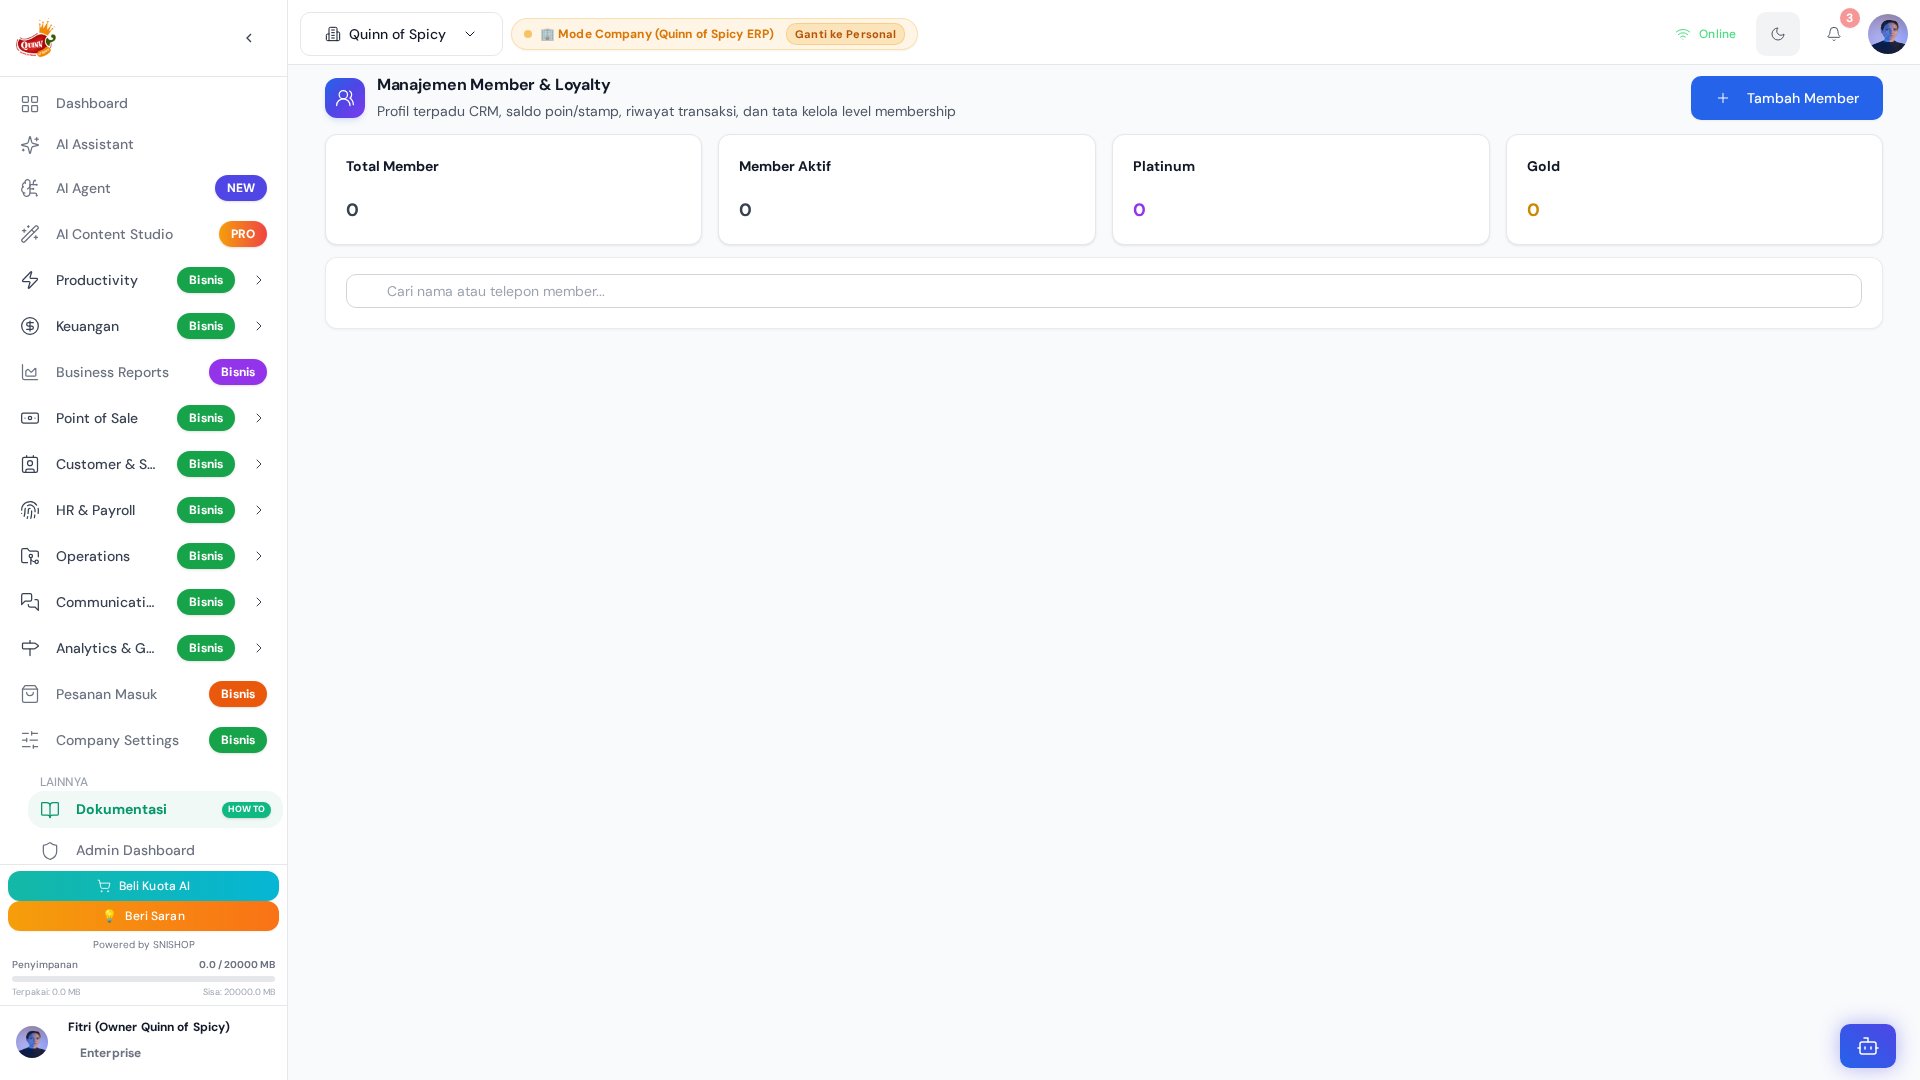This screenshot has height=1080, width=1920.
Task: Click the Keuangan dollar icon
Action: pos(30,326)
